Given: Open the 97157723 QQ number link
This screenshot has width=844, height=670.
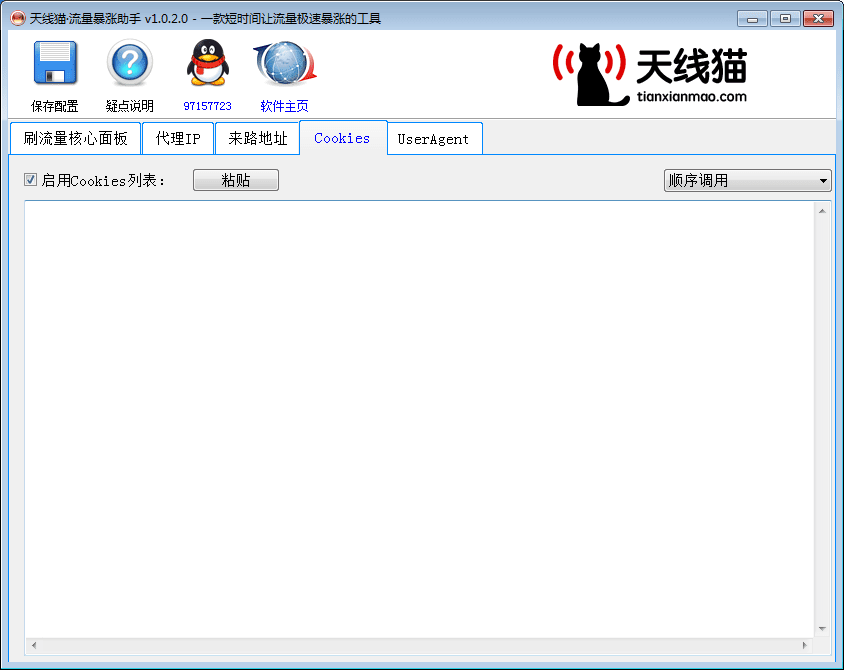Looking at the screenshot, I should coord(207,106).
